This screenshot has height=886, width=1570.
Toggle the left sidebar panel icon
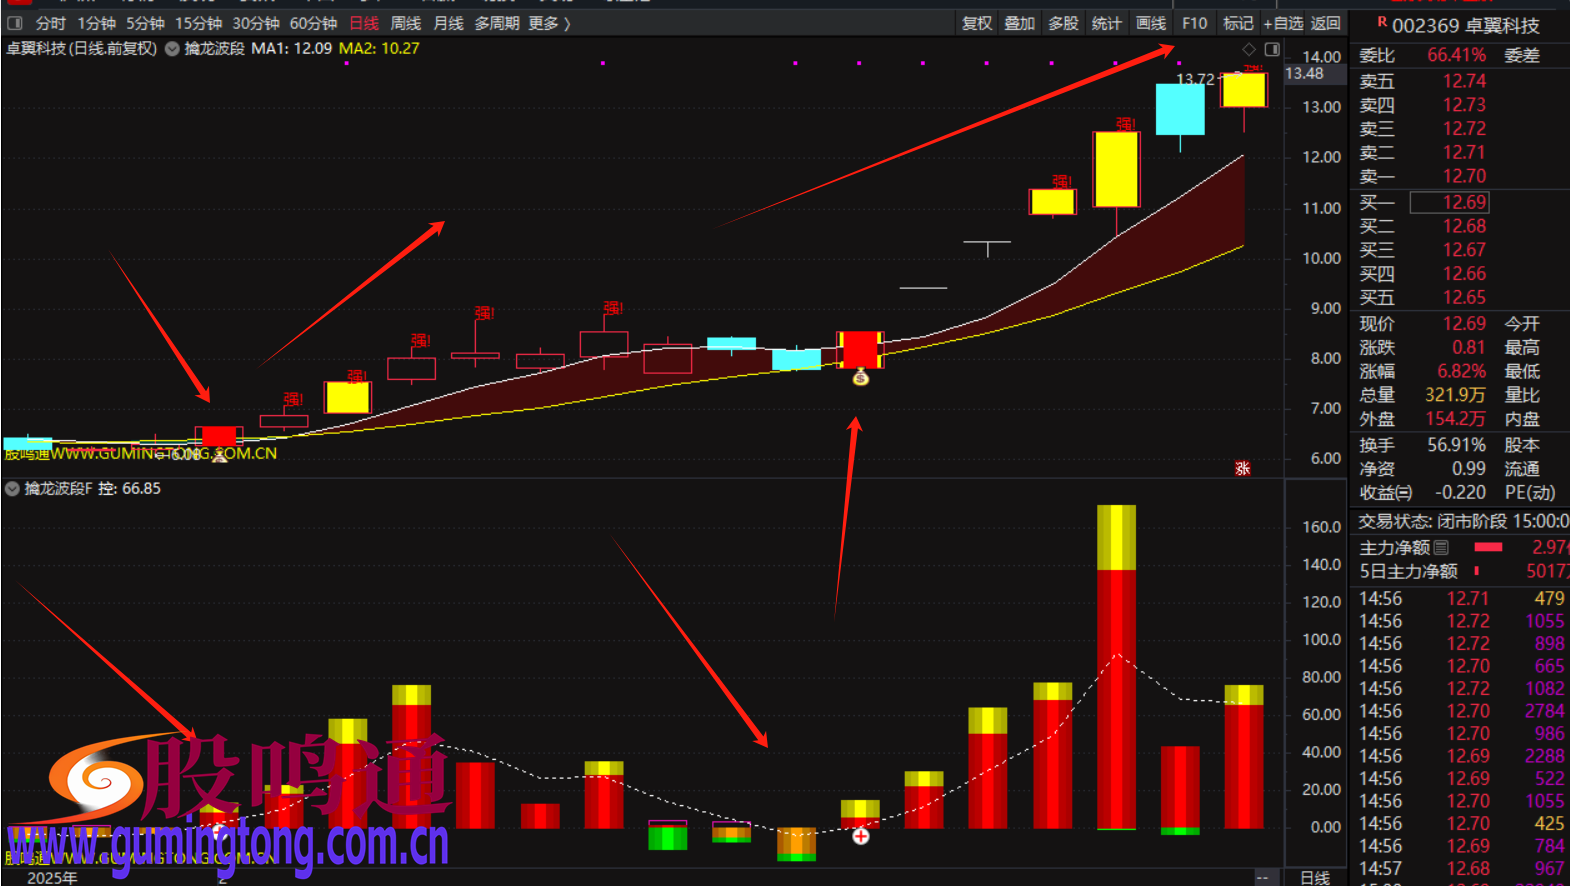tap(14, 23)
